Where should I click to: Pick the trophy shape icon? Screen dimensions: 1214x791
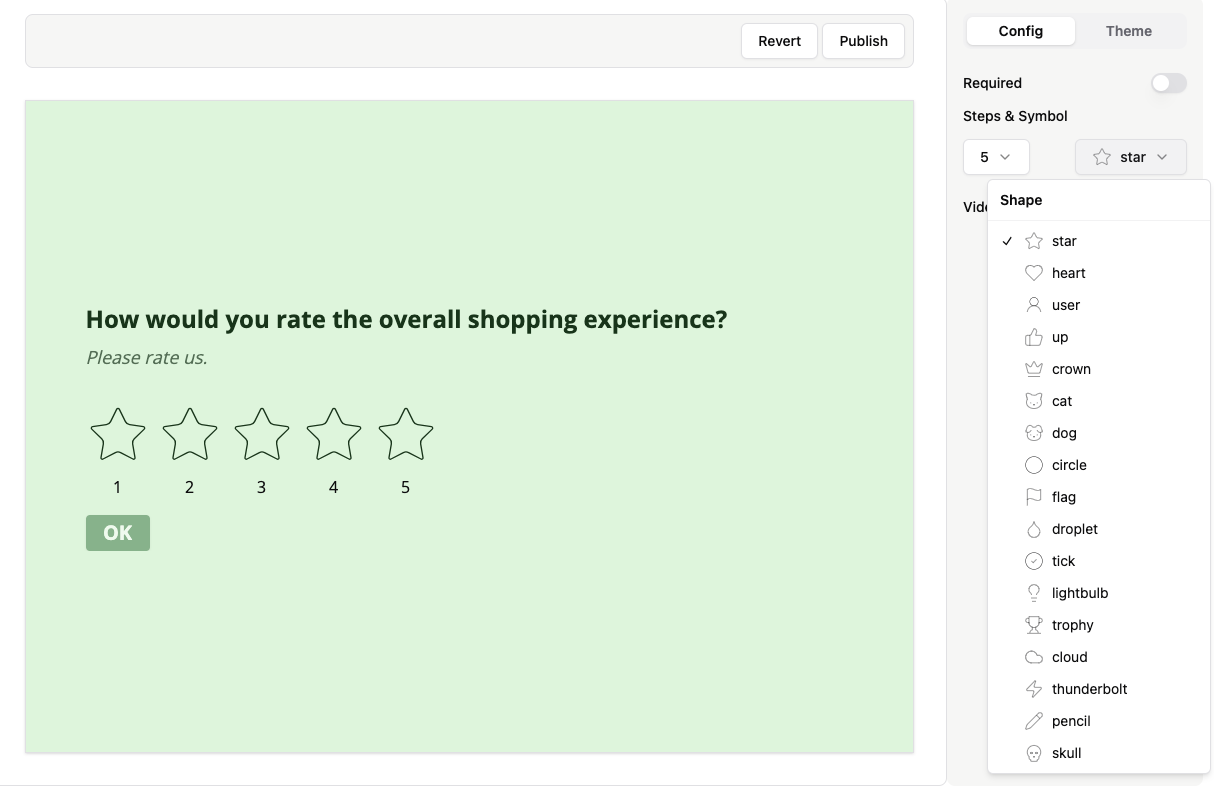click(x=1072, y=625)
